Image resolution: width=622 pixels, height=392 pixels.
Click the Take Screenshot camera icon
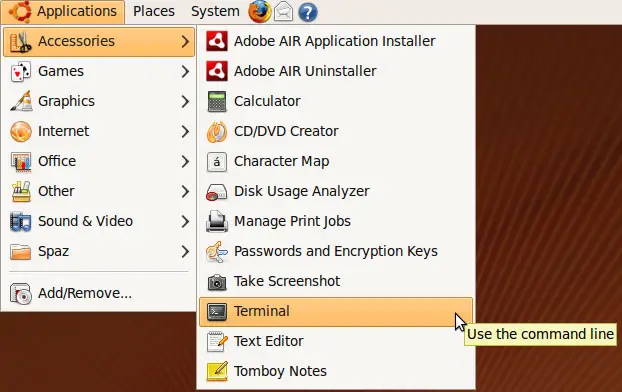coord(217,282)
